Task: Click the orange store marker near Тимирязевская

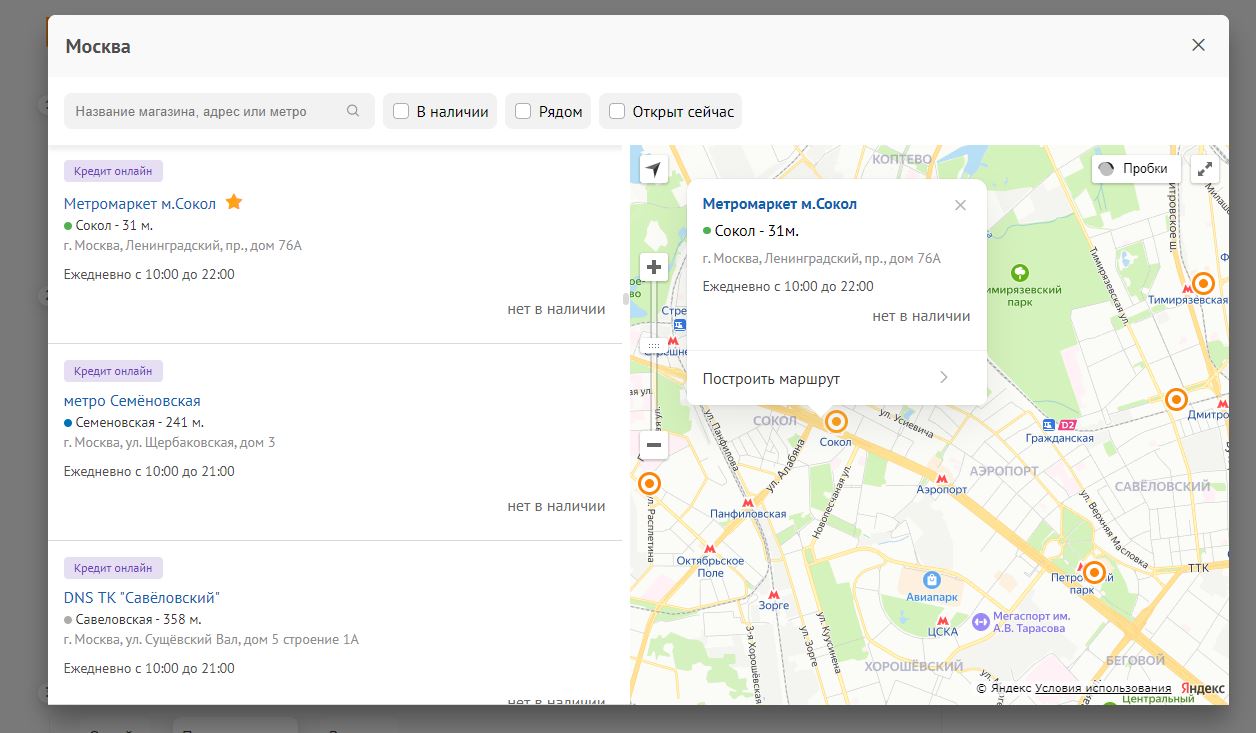Action: pyautogui.click(x=1204, y=283)
